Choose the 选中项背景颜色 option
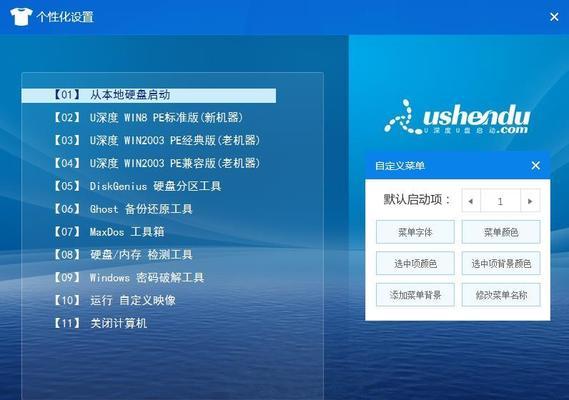 tap(501, 263)
